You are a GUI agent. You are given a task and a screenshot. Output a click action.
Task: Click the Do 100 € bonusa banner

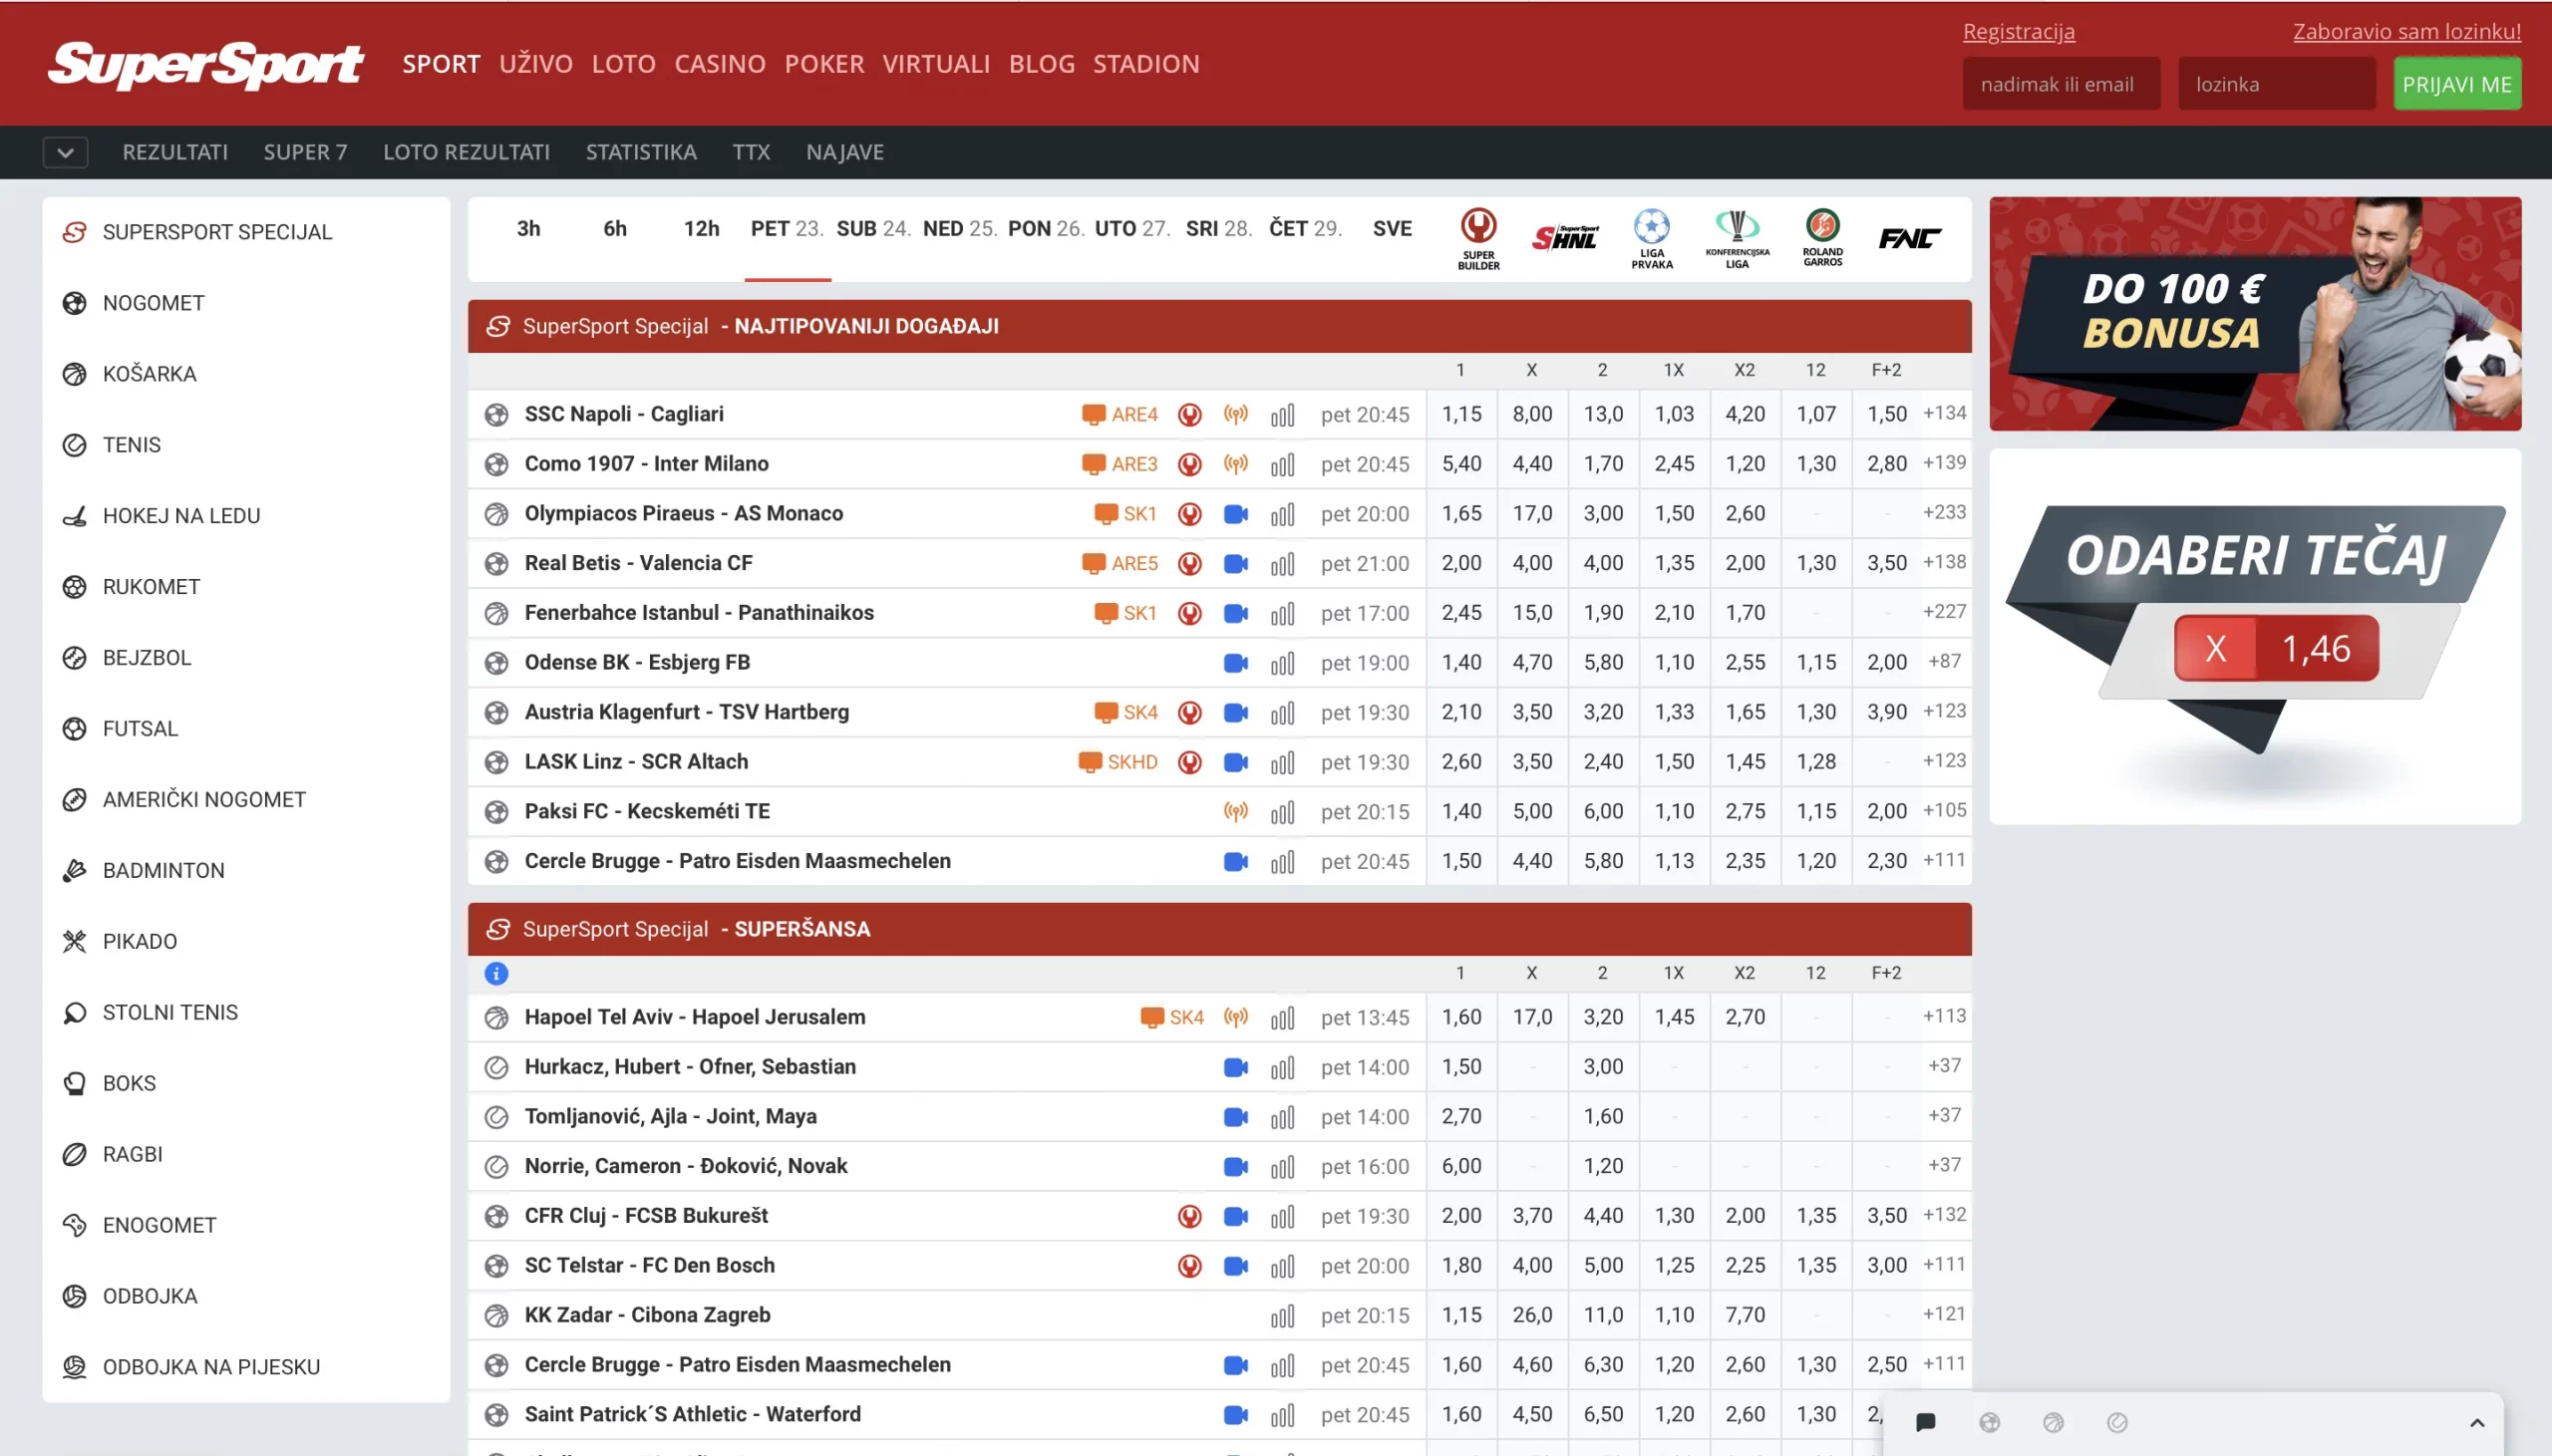(x=2254, y=314)
